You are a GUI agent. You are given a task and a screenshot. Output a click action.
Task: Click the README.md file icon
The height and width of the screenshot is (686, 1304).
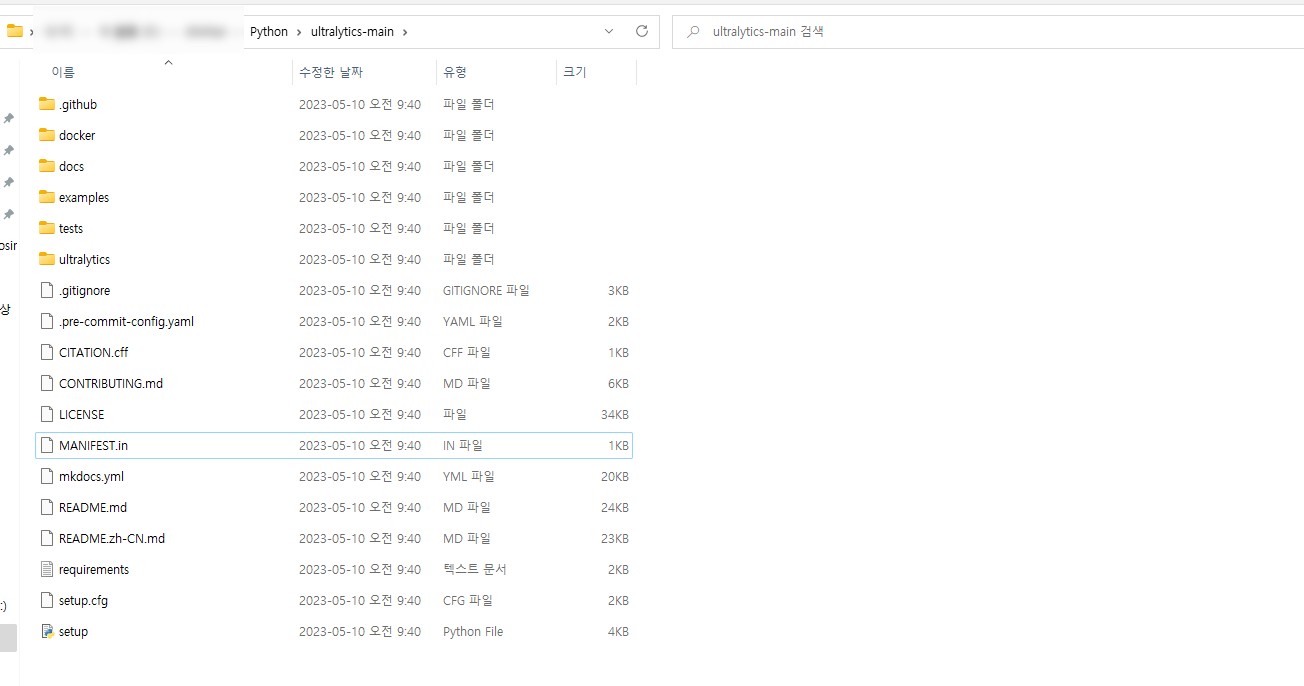(x=46, y=507)
